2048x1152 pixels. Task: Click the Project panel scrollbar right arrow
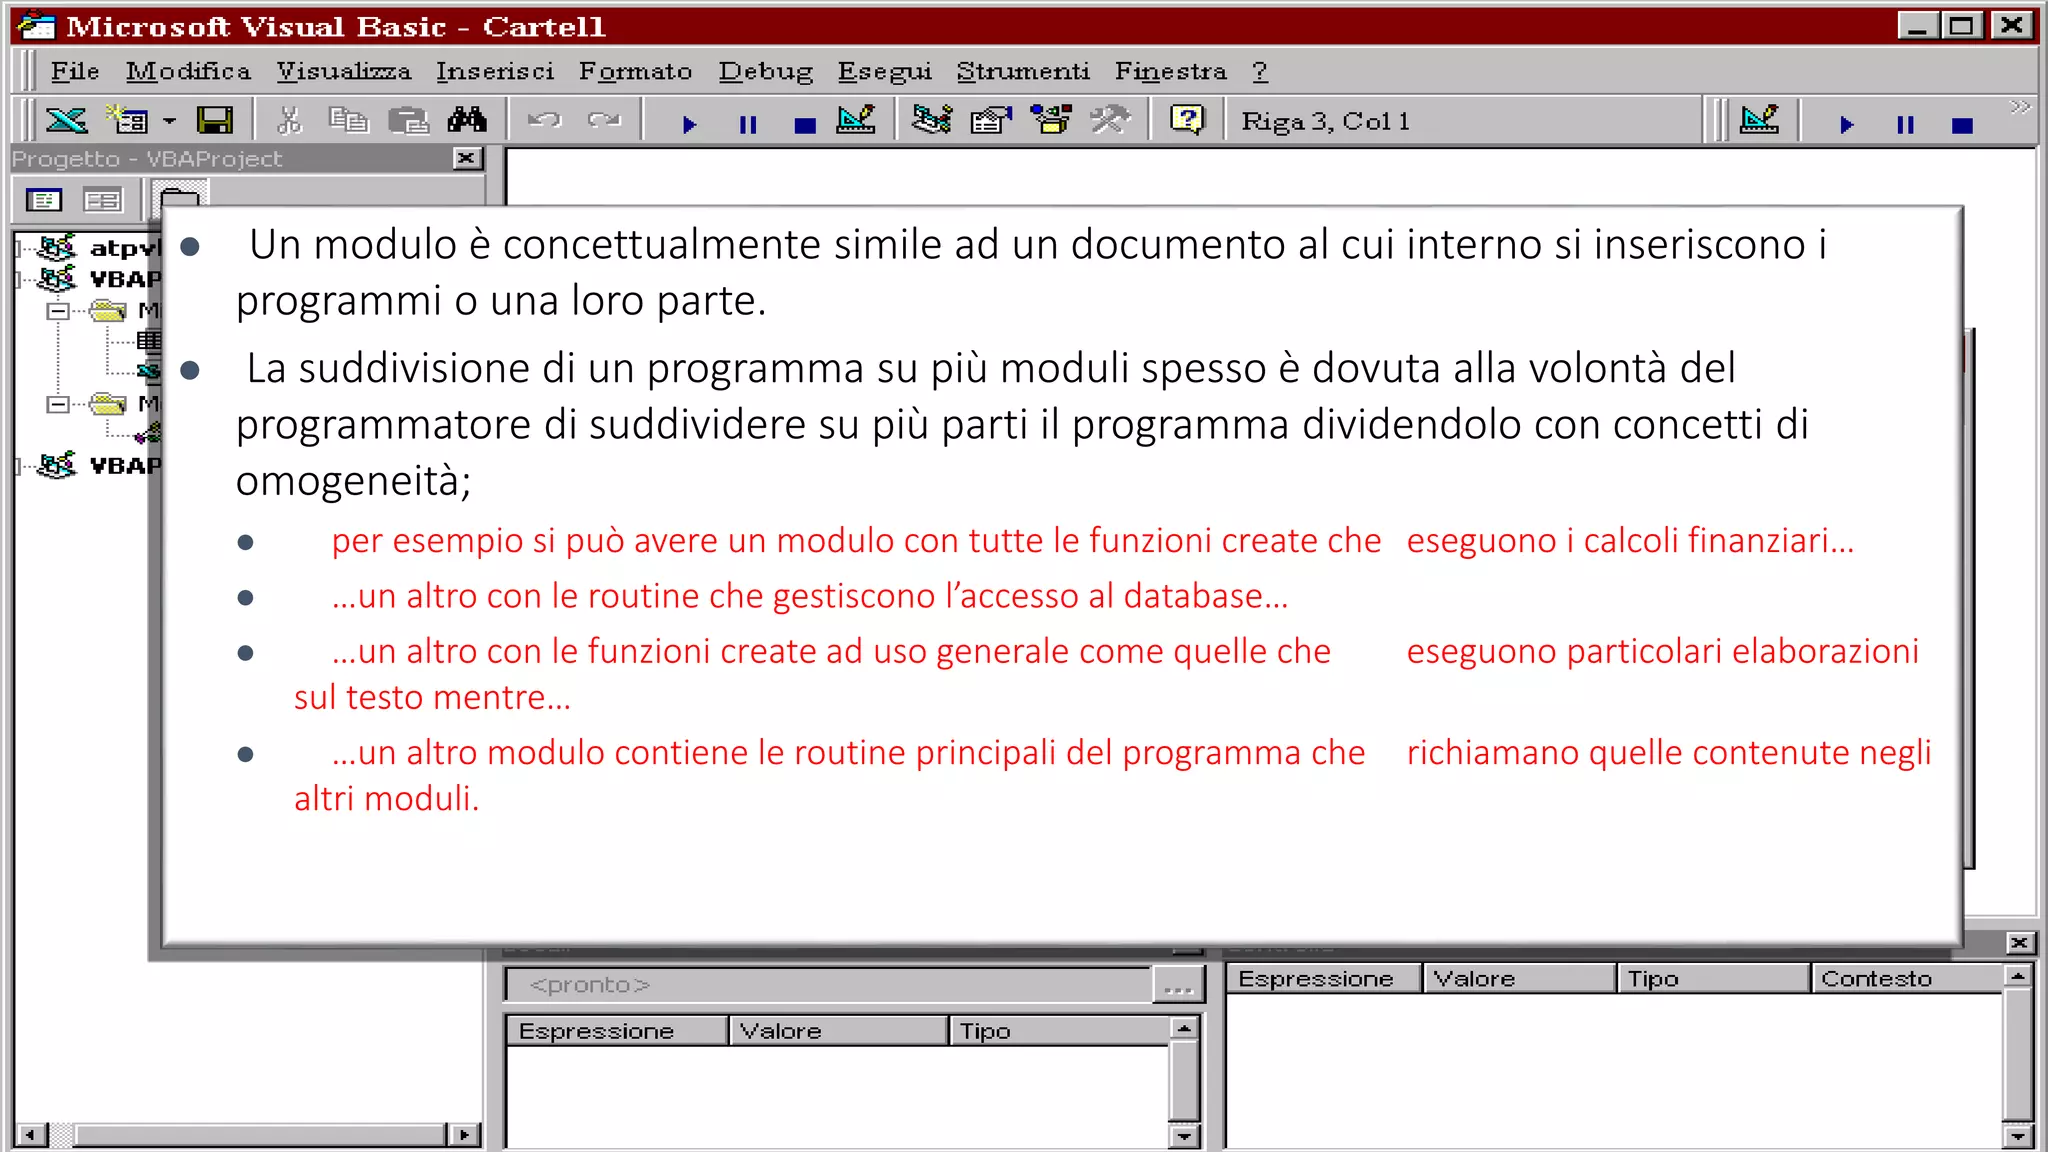pyautogui.click(x=463, y=1134)
